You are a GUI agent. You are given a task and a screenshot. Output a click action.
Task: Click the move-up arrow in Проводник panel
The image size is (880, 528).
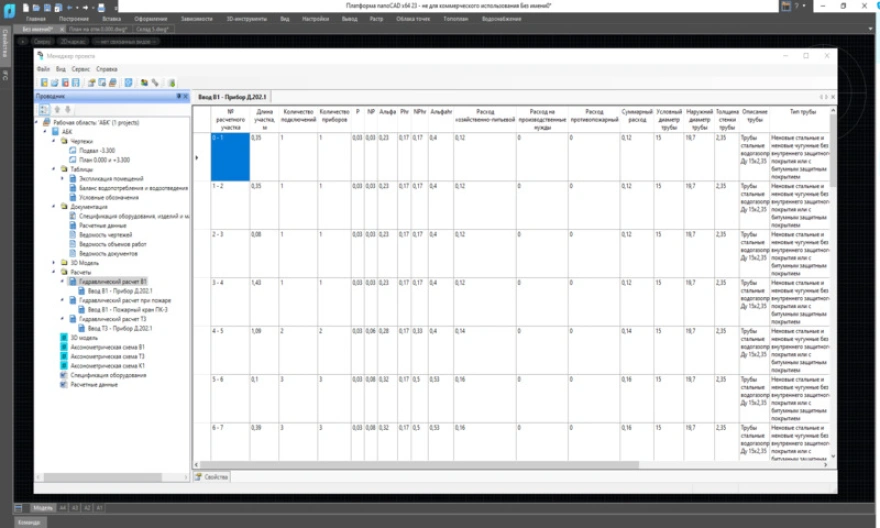click(57, 109)
